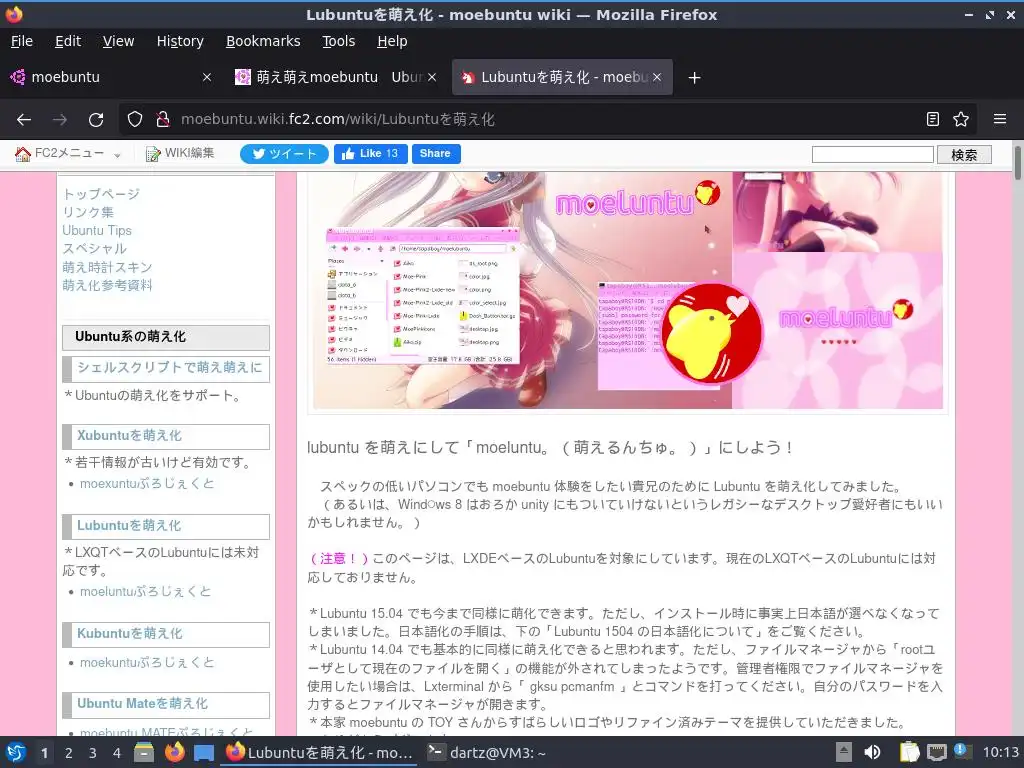Viewport: 1024px width, 768px height.
Task: Expand the FC2メニュー dropdown arrow
Action: coord(117,155)
